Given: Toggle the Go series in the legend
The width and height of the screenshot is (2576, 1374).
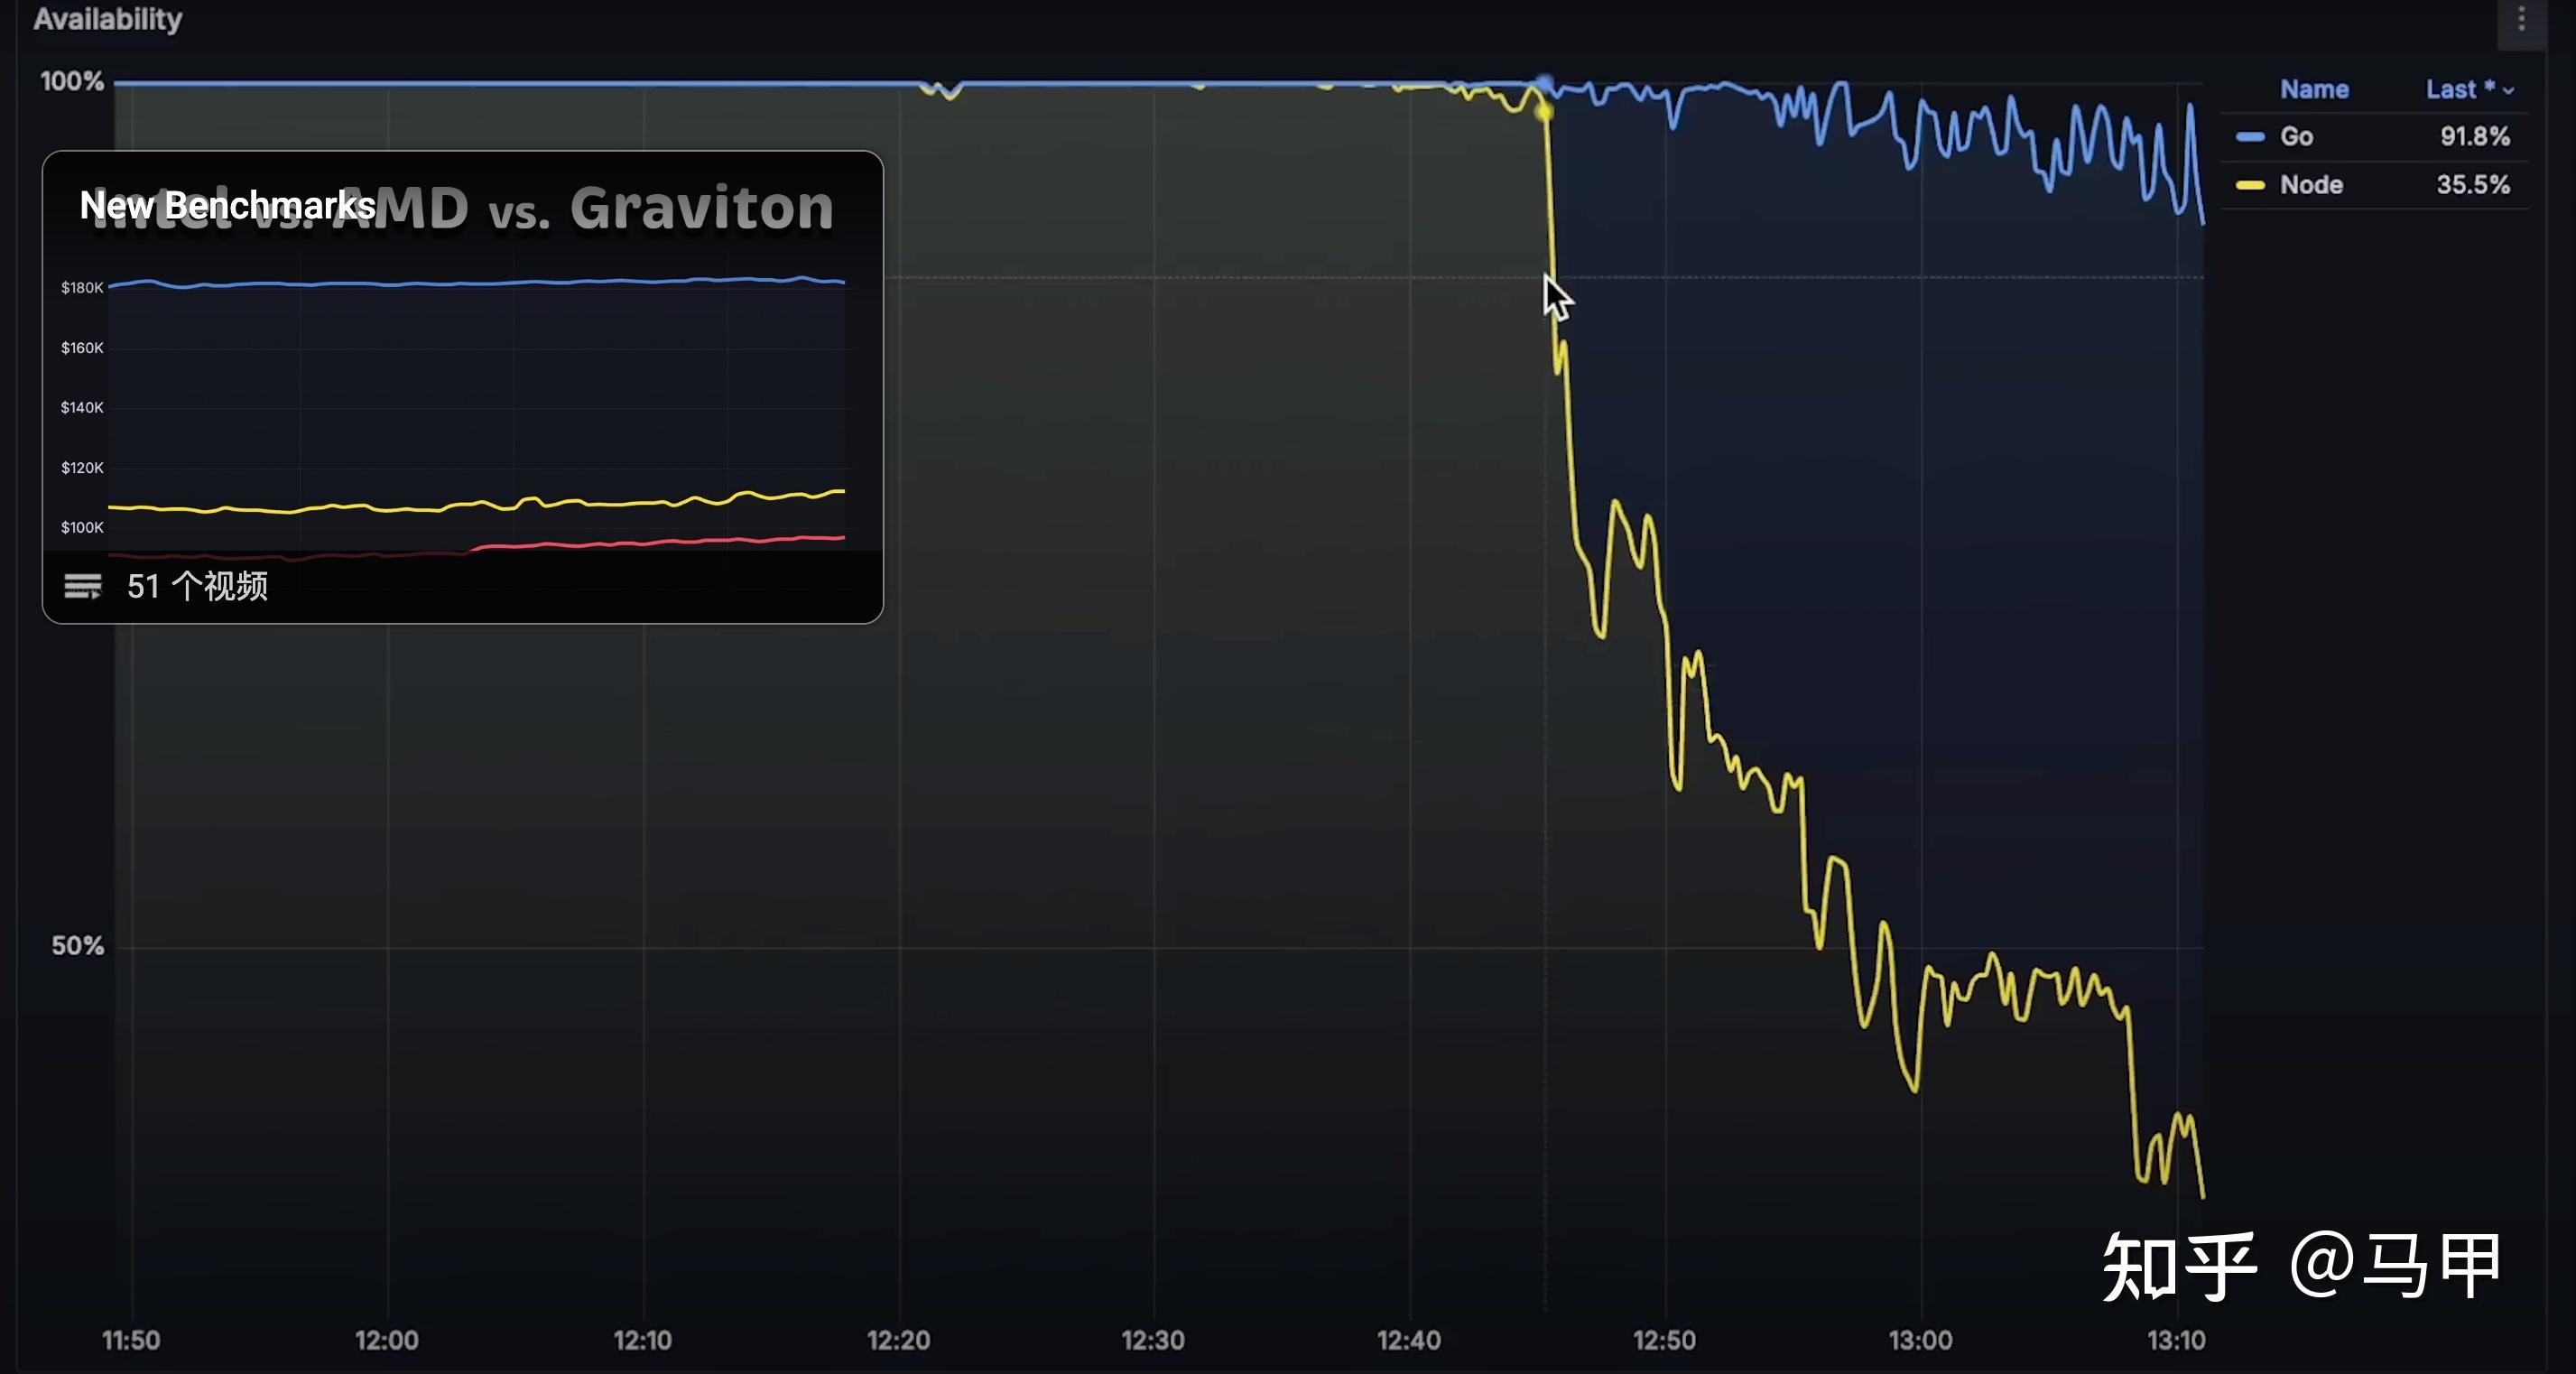Looking at the screenshot, I should [2296, 137].
